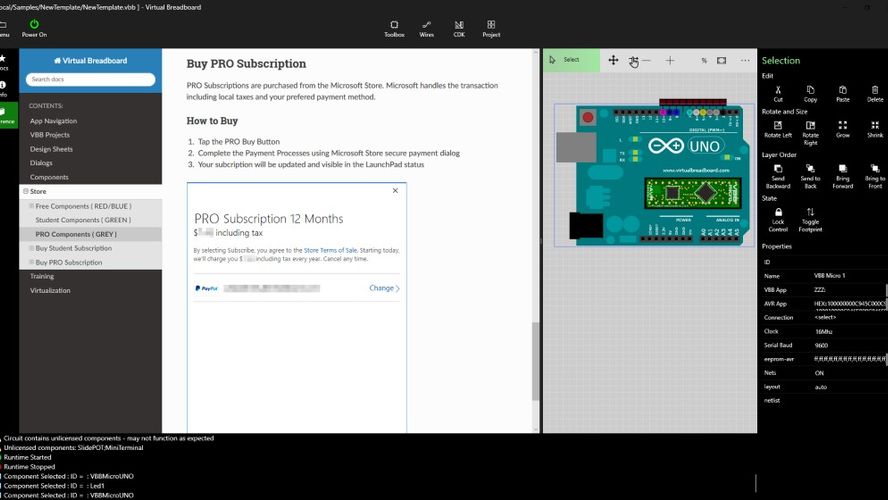This screenshot has width=888, height=500.
Task: Click the Virtual Breadboard home link
Action: pyautogui.click(x=91, y=61)
